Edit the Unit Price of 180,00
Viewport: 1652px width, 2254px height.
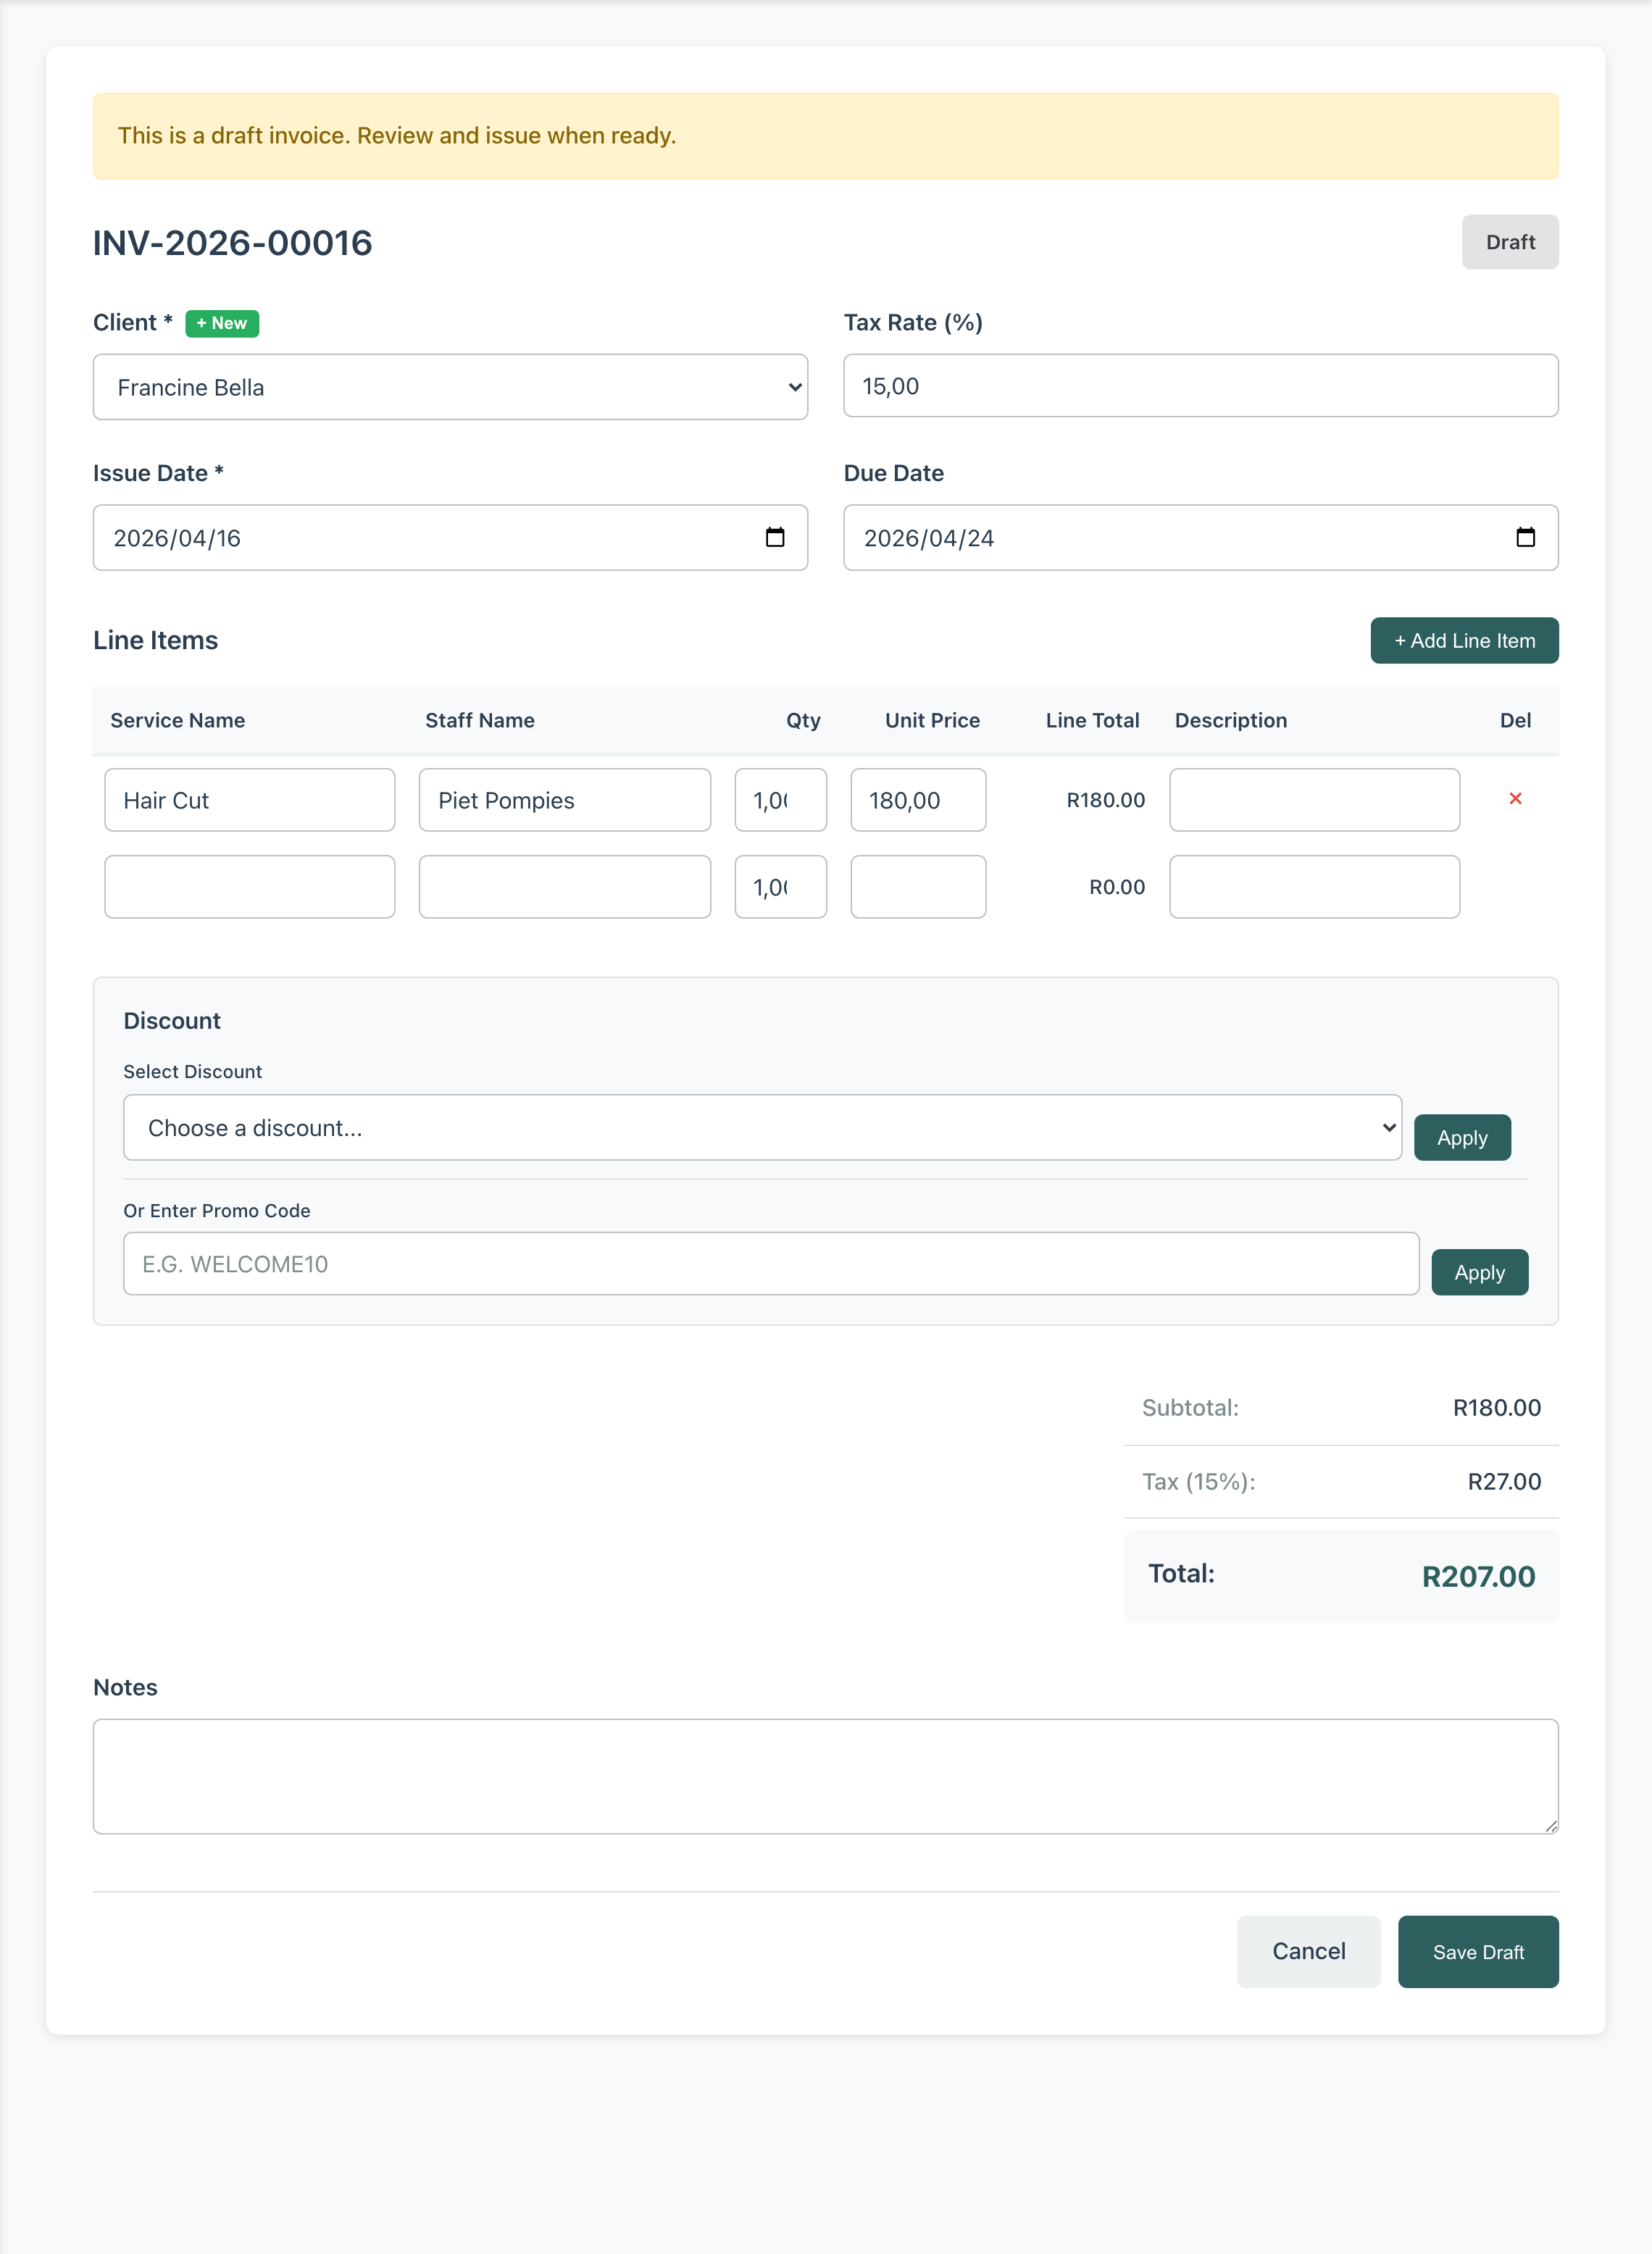coord(917,800)
